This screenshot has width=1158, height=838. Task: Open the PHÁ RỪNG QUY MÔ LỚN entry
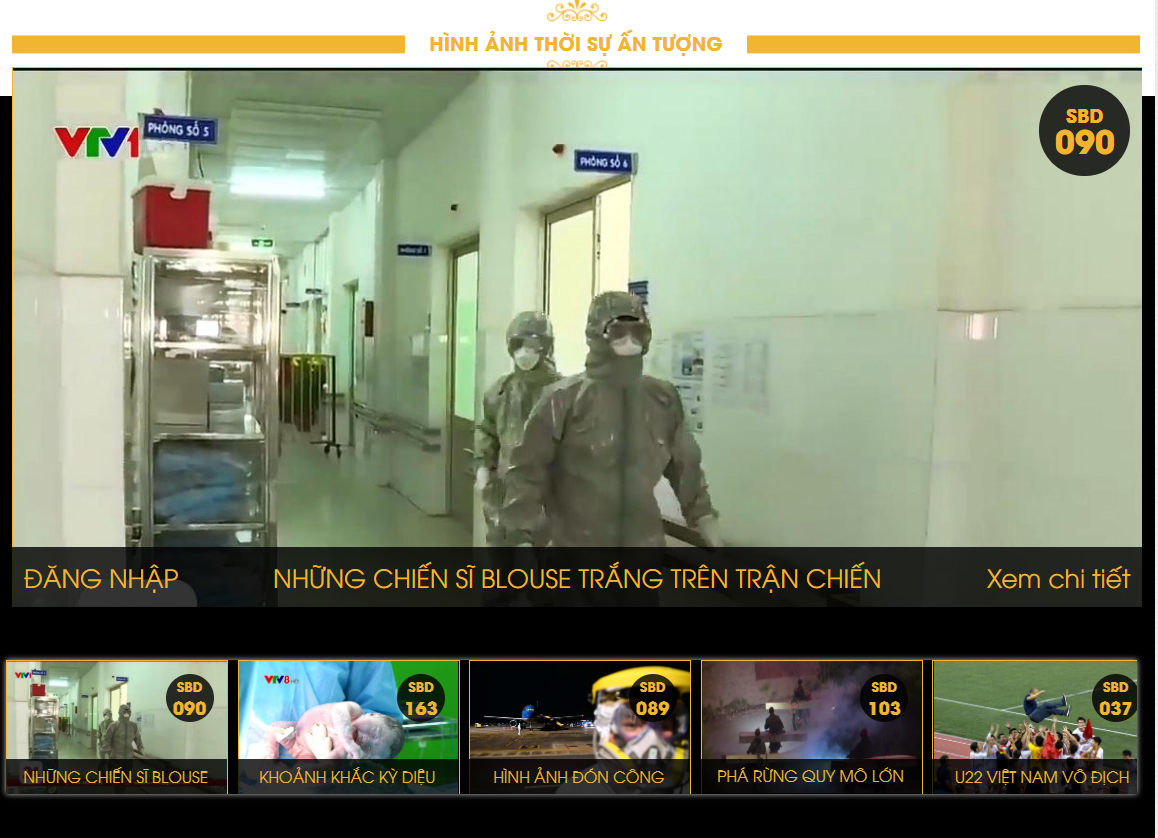tap(811, 727)
